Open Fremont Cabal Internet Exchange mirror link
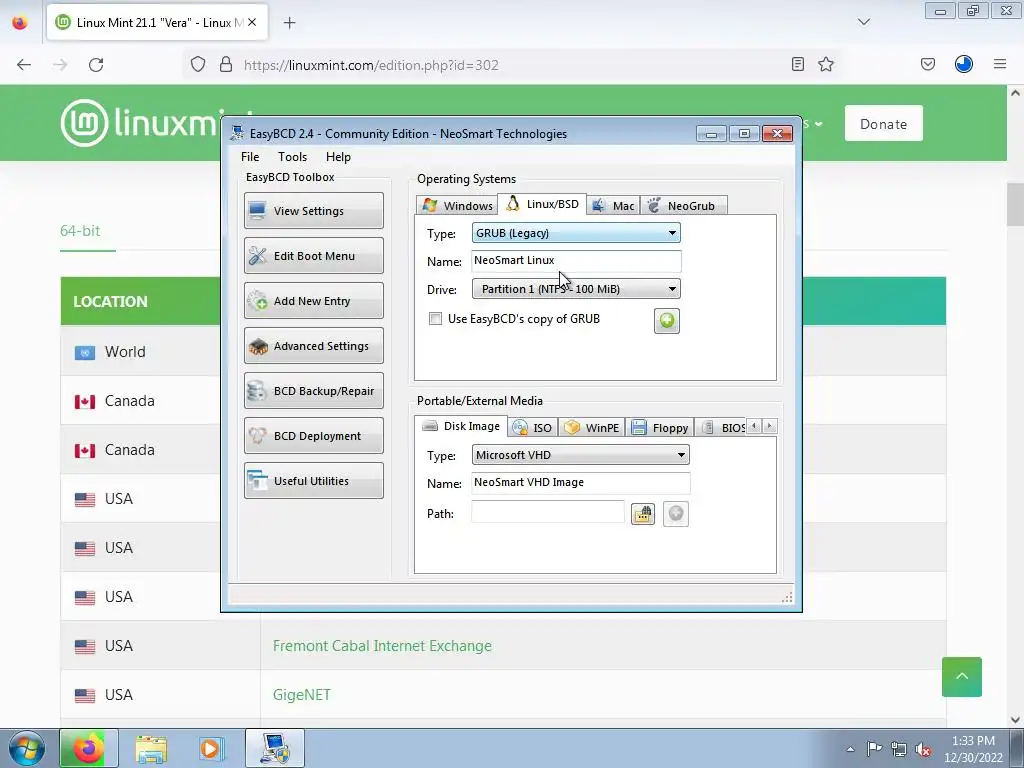 pyautogui.click(x=382, y=646)
